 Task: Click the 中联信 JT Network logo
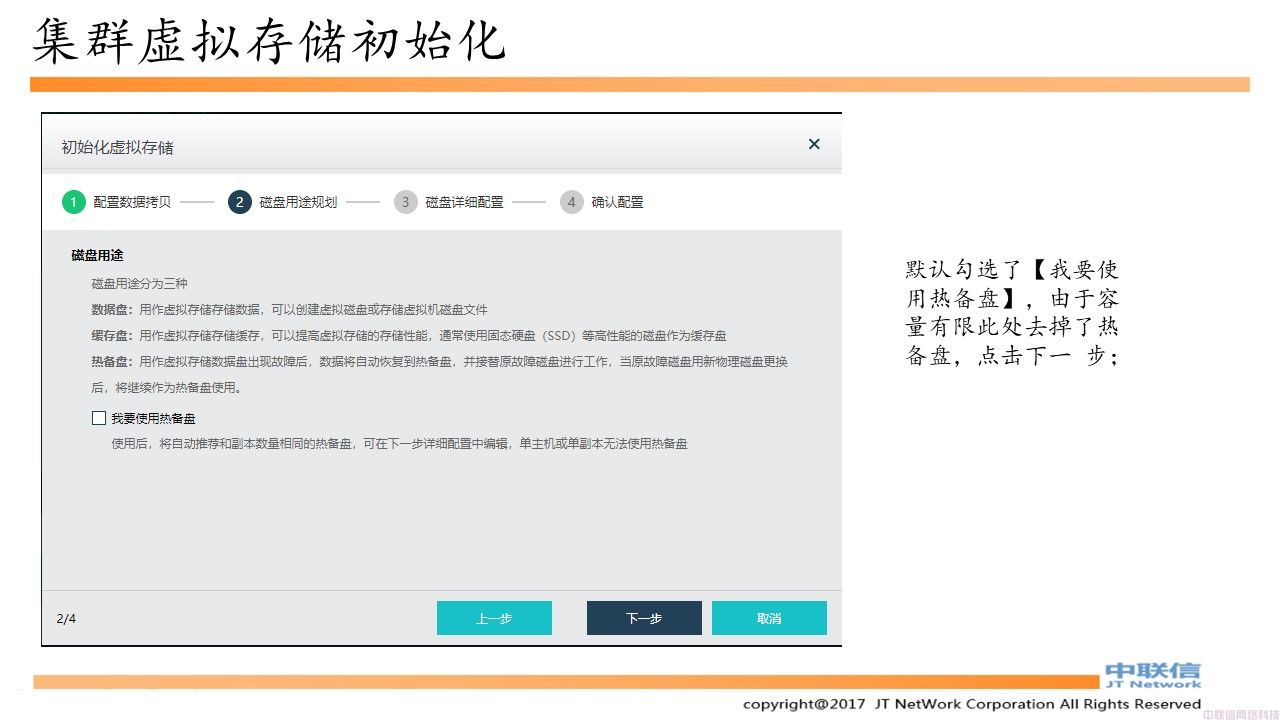click(x=1153, y=676)
